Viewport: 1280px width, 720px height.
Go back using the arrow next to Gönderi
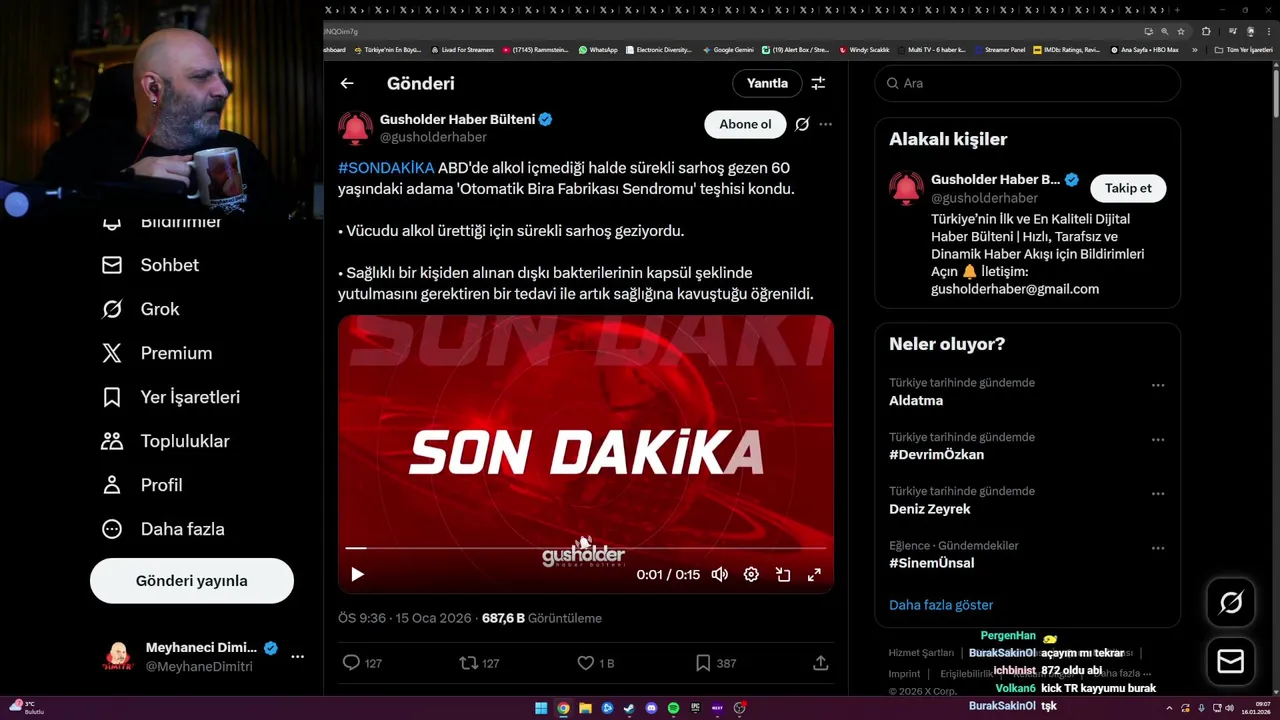tap(347, 84)
